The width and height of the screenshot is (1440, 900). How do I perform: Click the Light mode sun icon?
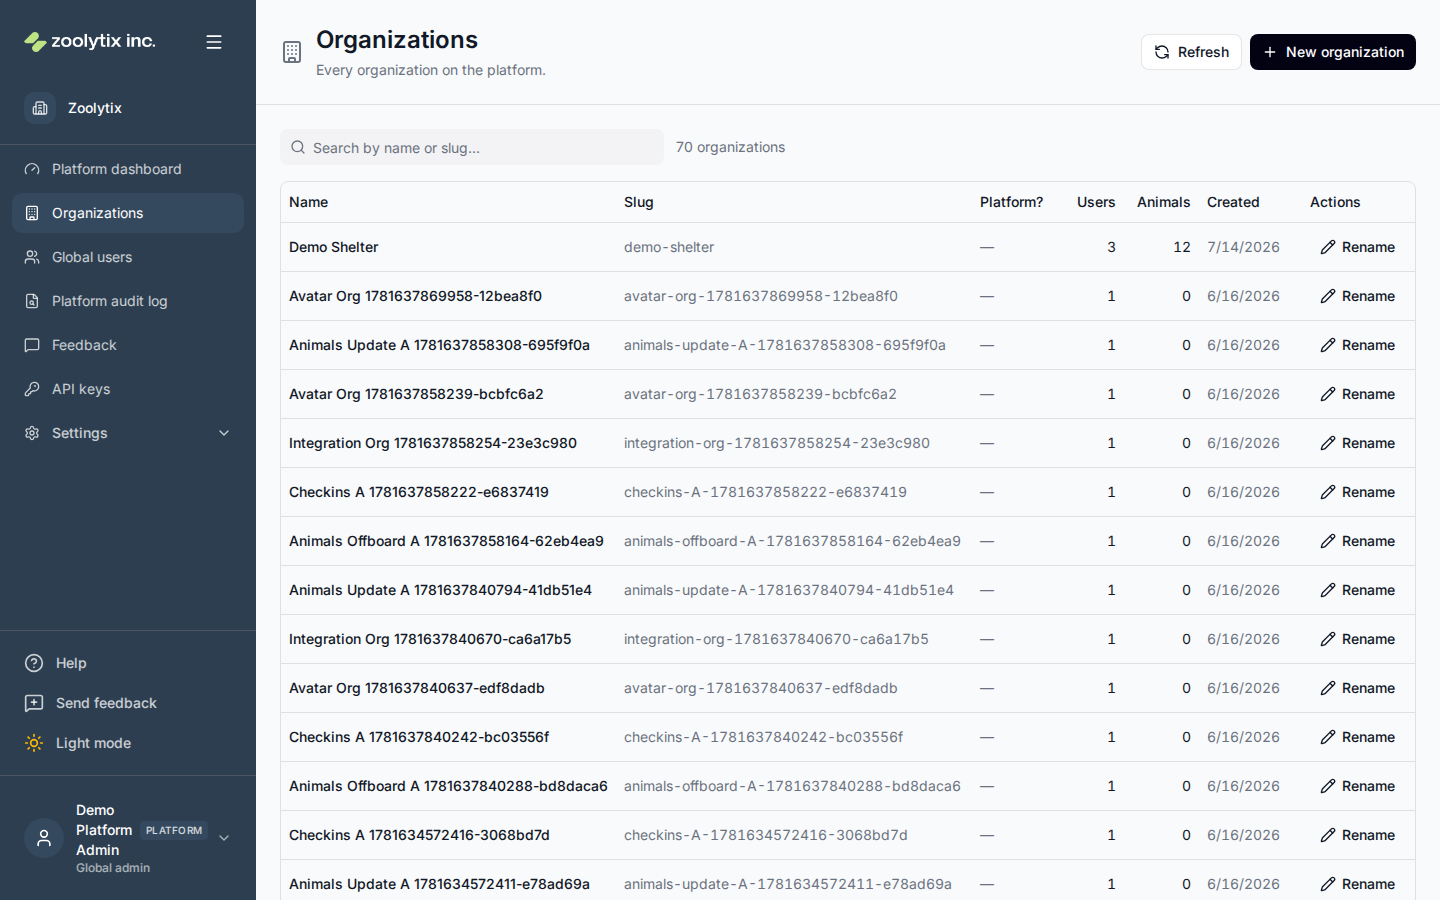click(34, 743)
